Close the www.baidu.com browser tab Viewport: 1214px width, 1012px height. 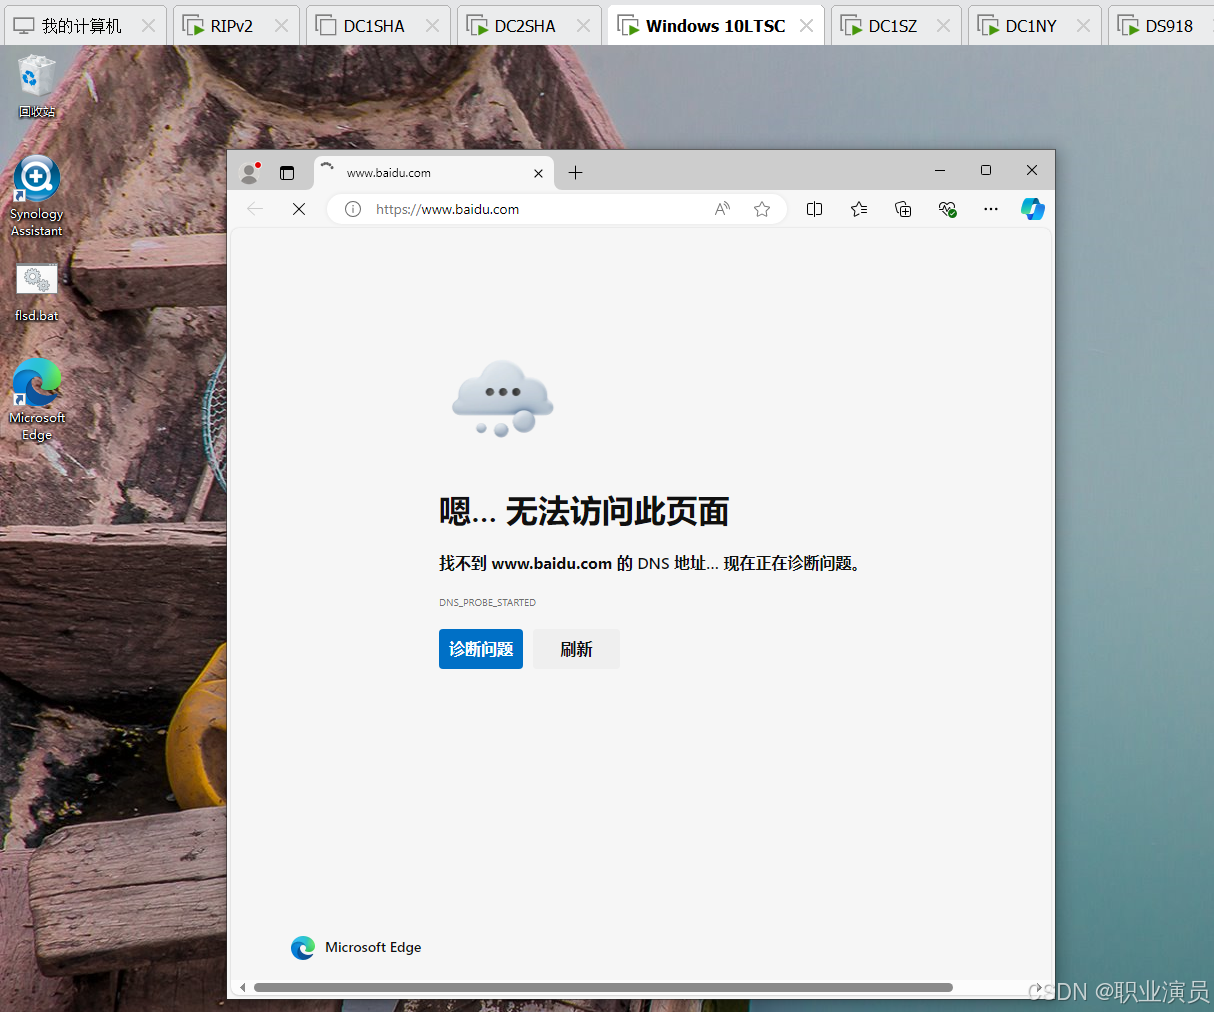click(x=538, y=173)
